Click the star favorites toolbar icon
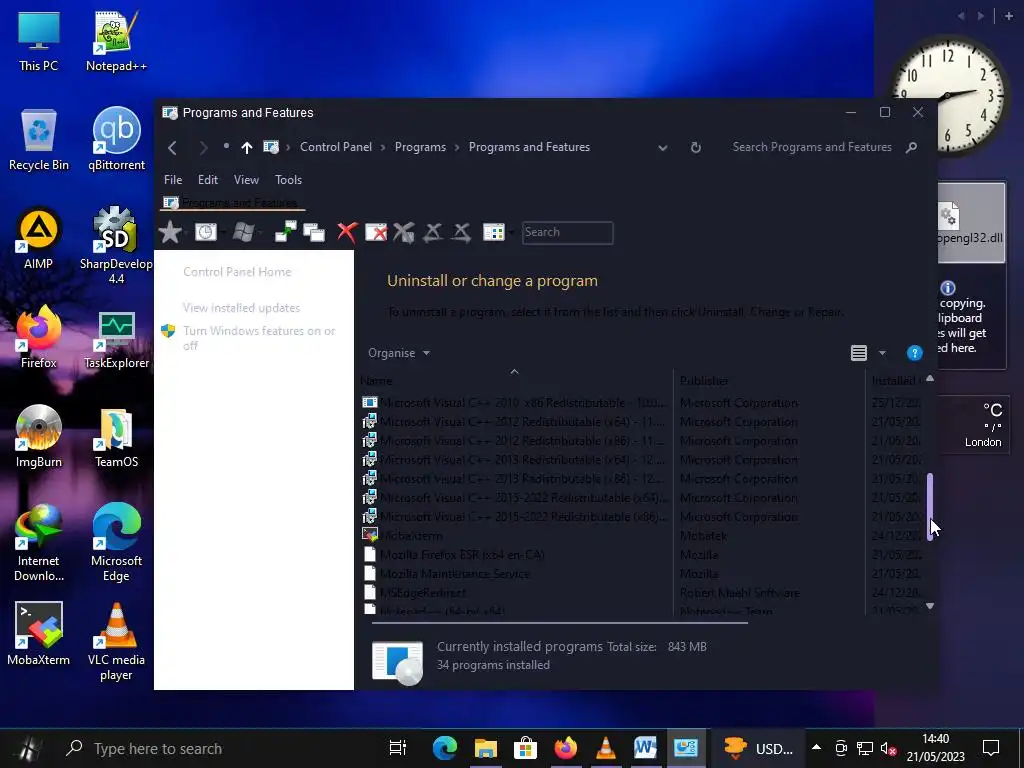Image resolution: width=1024 pixels, height=768 pixels. pos(170,232)
